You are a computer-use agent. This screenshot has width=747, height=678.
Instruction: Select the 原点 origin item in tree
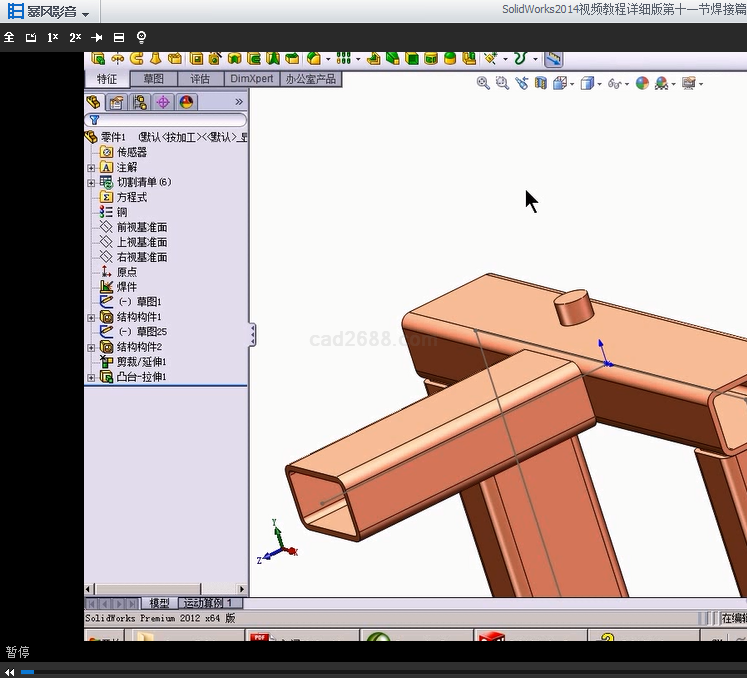[x=127, y=272]
